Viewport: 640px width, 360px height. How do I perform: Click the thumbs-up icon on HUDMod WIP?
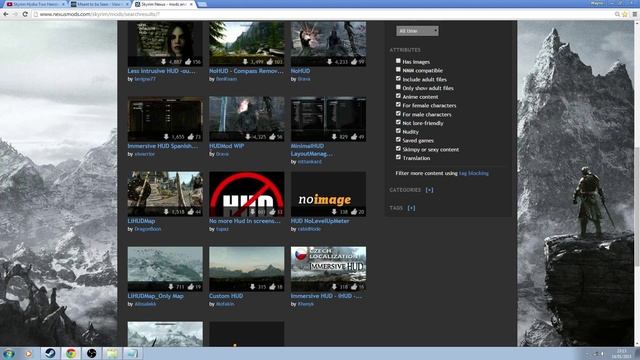point(272,137)
